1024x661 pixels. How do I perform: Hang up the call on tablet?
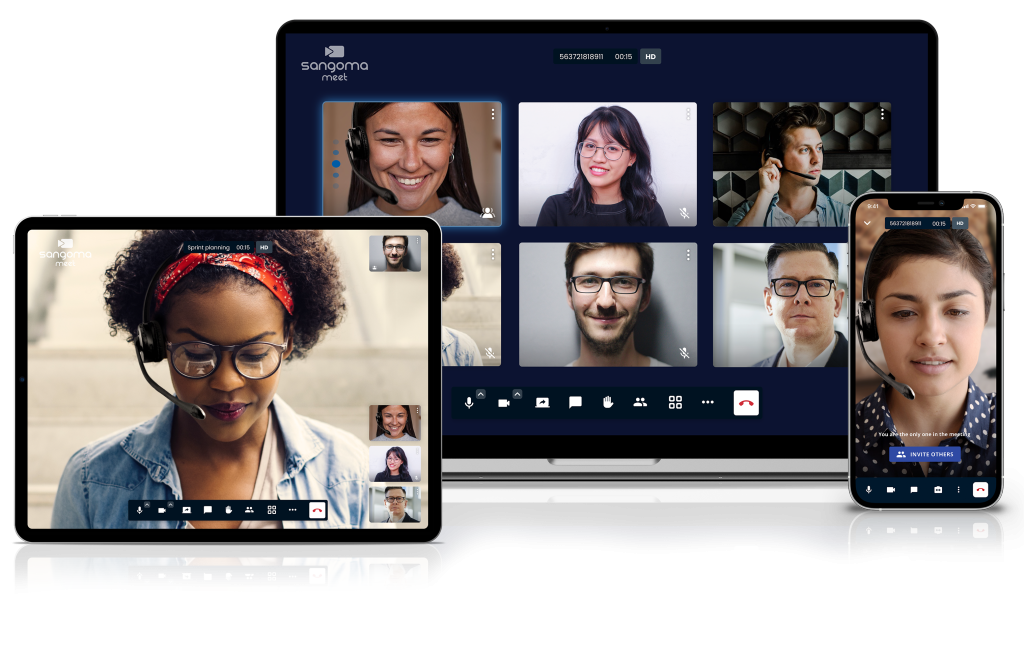[317, 509]
